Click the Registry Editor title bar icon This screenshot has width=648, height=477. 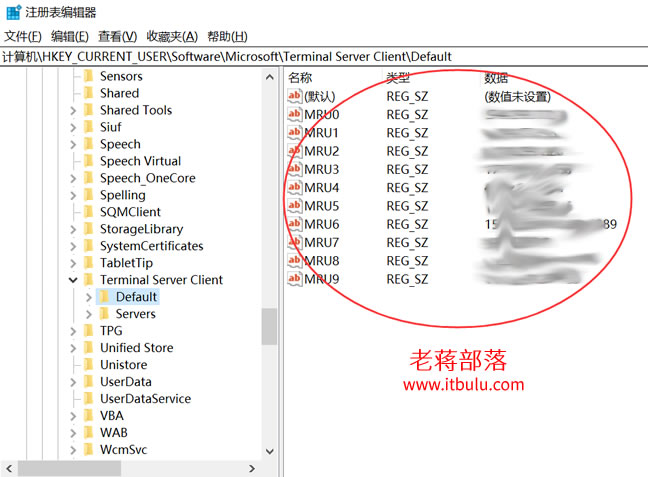13,12
